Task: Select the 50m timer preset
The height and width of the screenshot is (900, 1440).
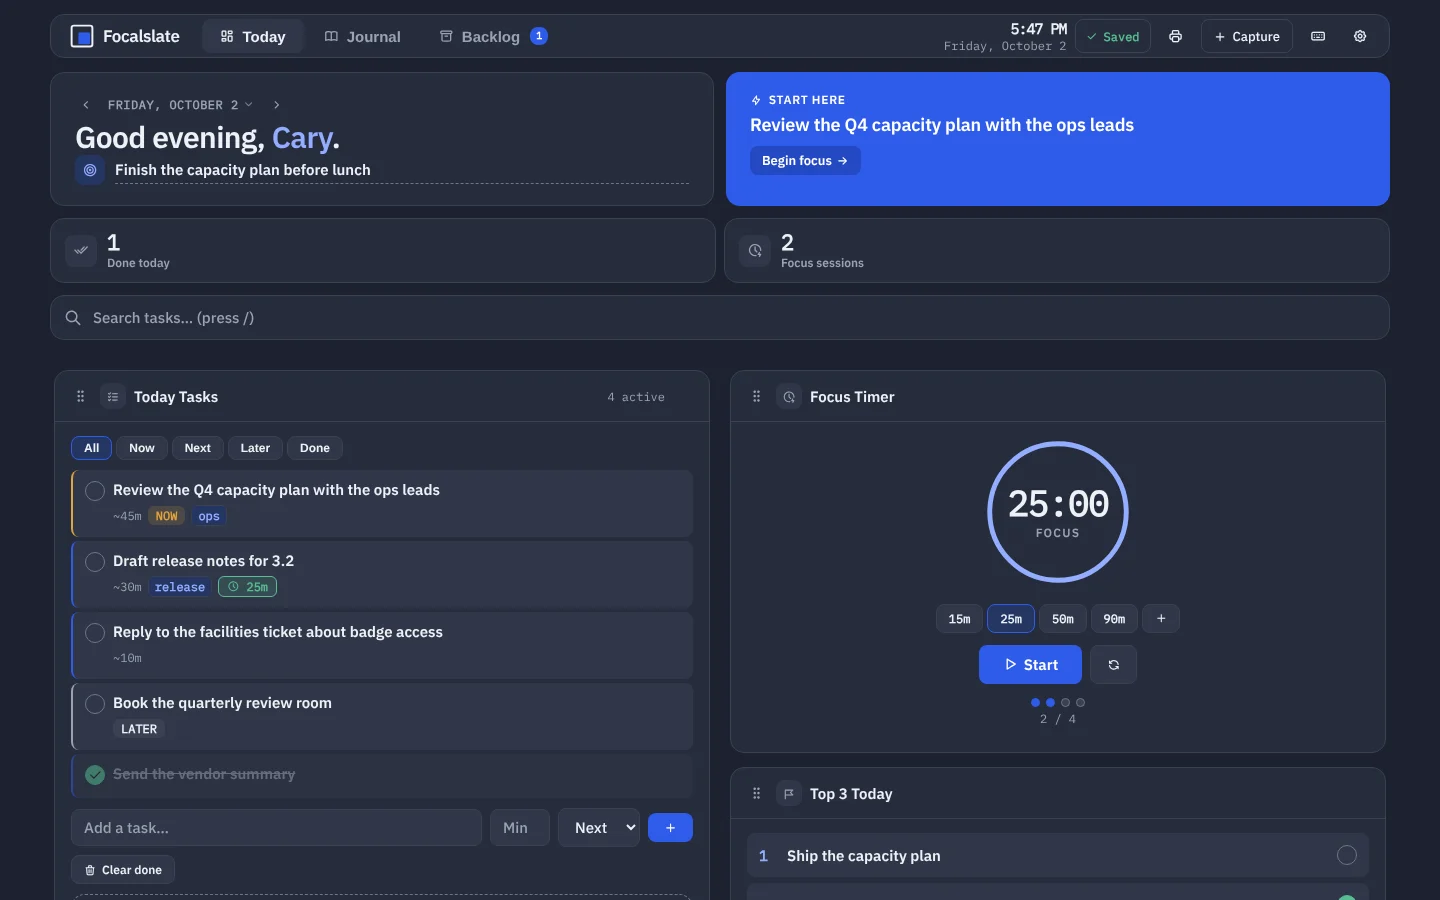Action: [1063, 619]
